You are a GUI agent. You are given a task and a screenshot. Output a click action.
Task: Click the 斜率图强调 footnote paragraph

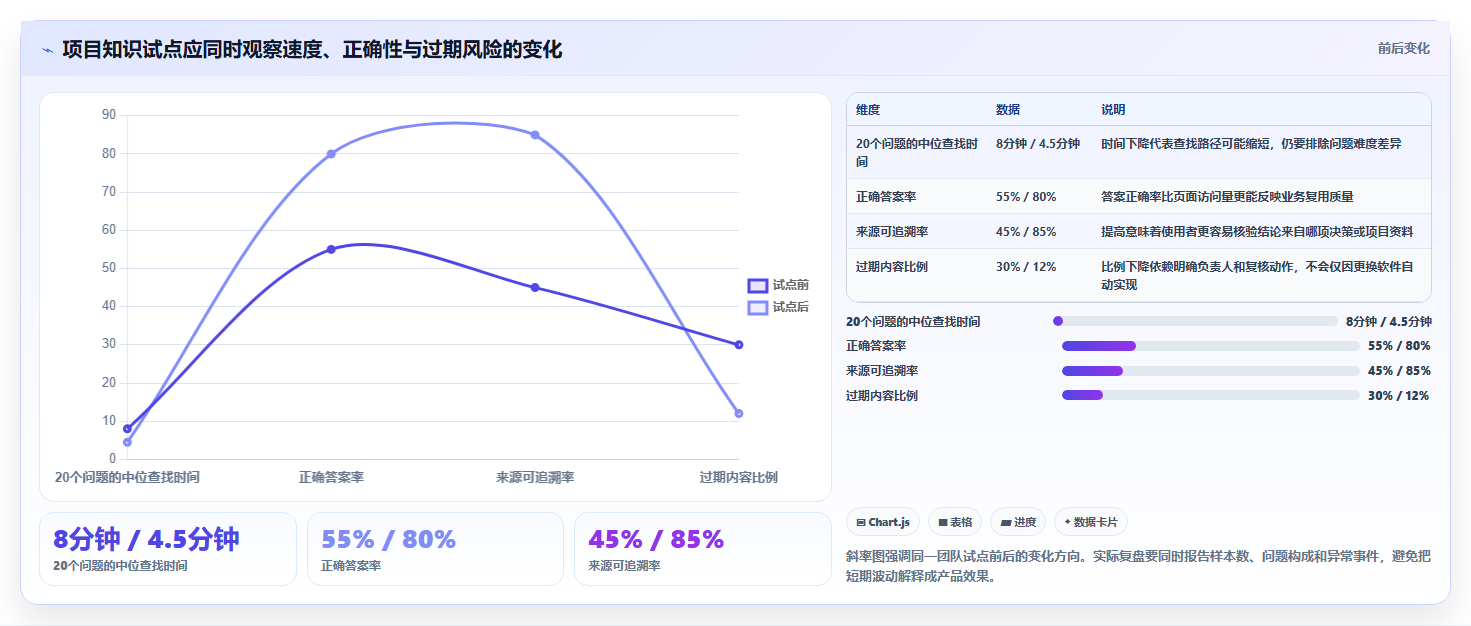coord(1138,566)
